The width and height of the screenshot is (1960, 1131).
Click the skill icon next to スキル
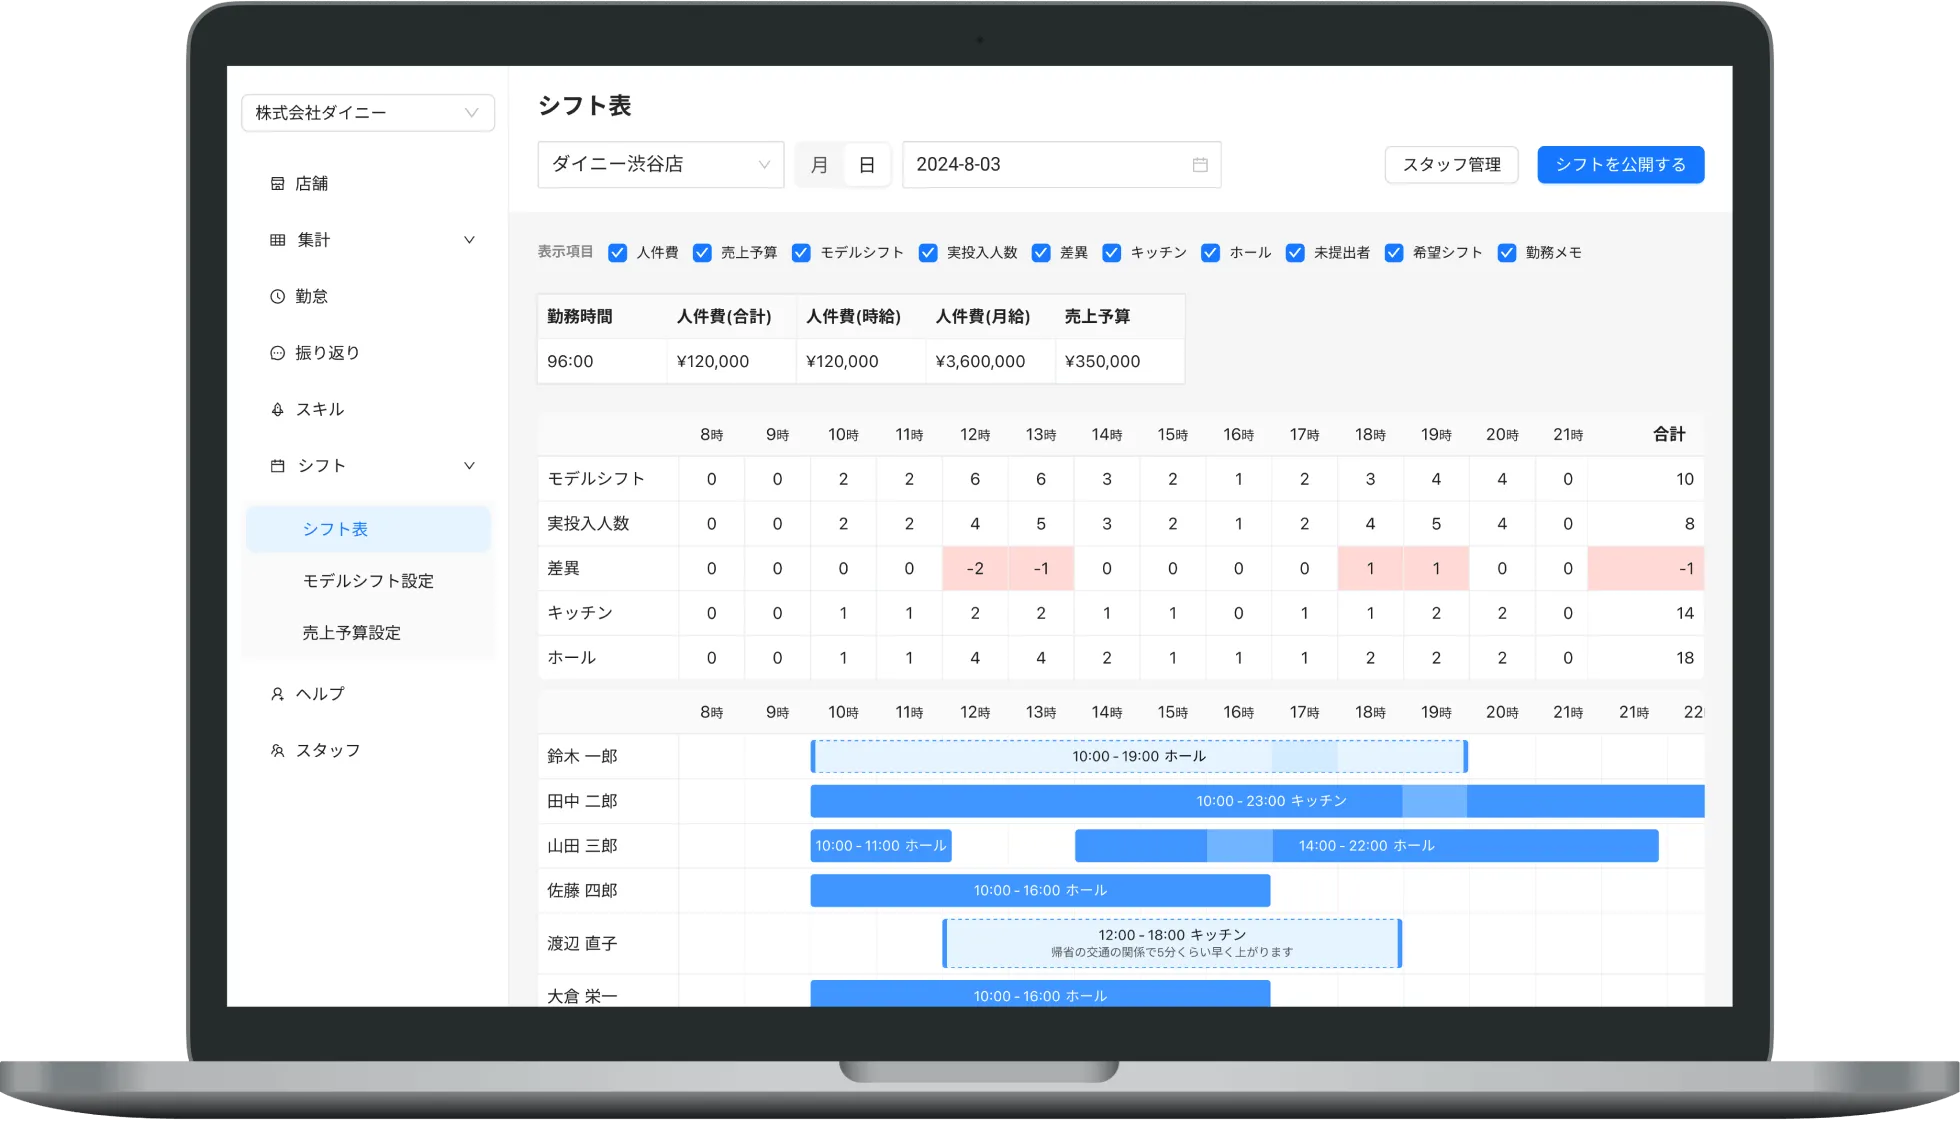(x=277, y=409)
